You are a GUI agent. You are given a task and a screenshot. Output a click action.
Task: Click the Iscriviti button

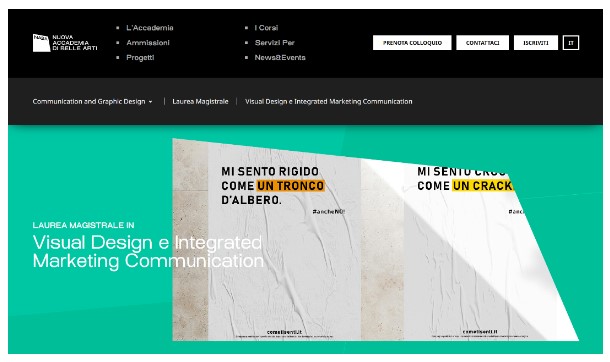click(536, 43)
